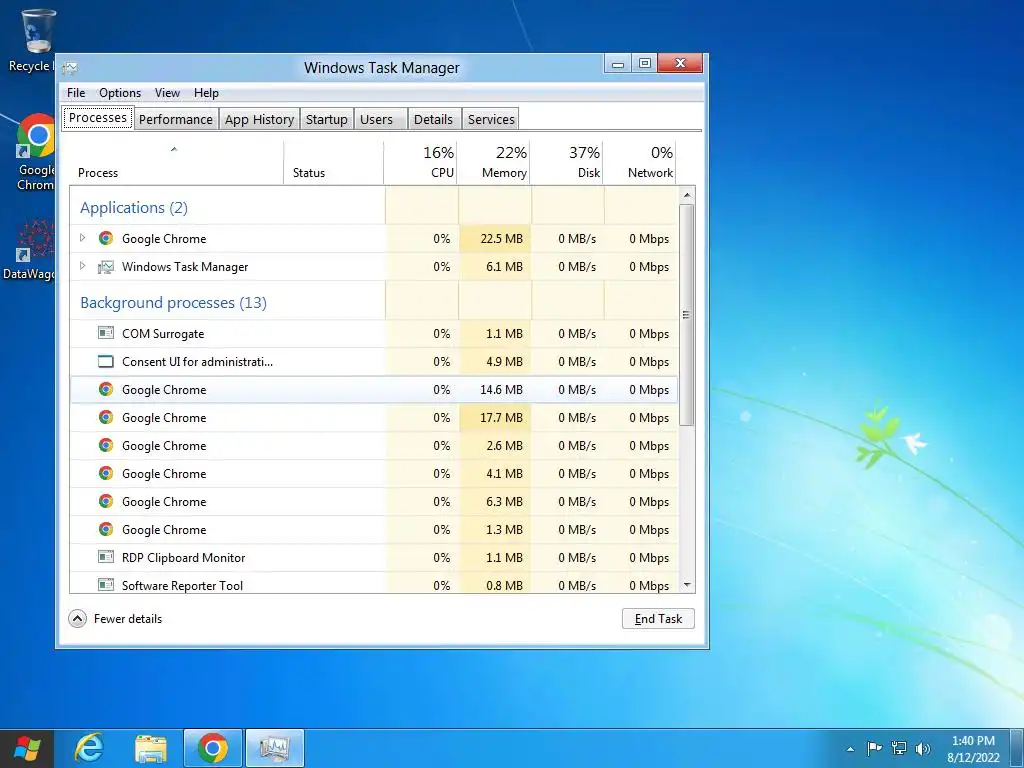Switch to the Services tab
The width and height of the screenshot is (1024, 768).
[x=491, y=120]
